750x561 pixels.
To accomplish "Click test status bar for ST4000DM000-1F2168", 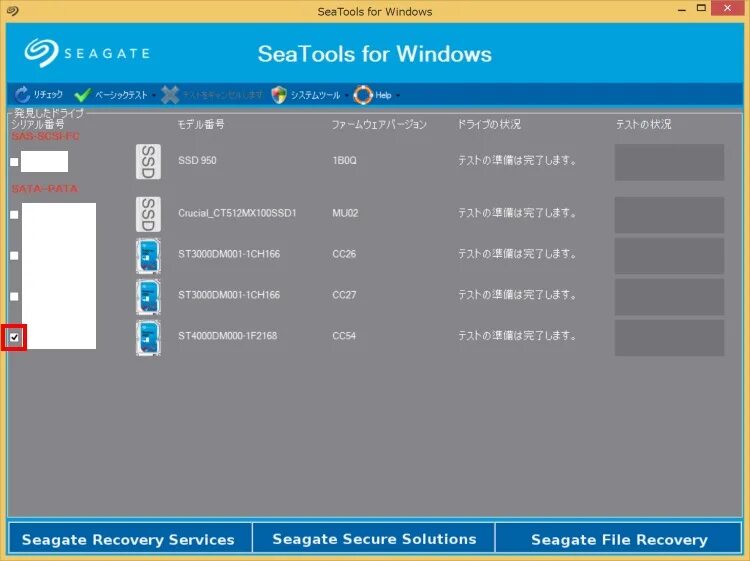I will click(x=669, y=338).
